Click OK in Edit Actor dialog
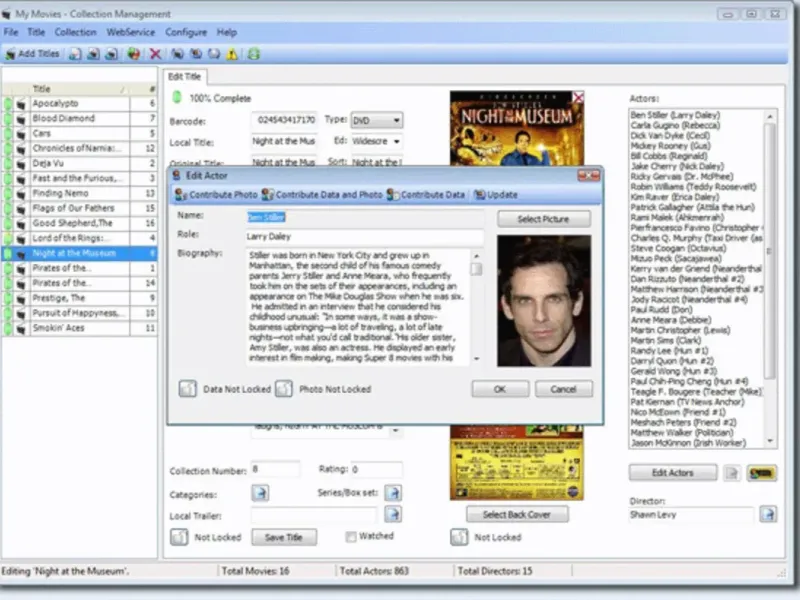 500,389
